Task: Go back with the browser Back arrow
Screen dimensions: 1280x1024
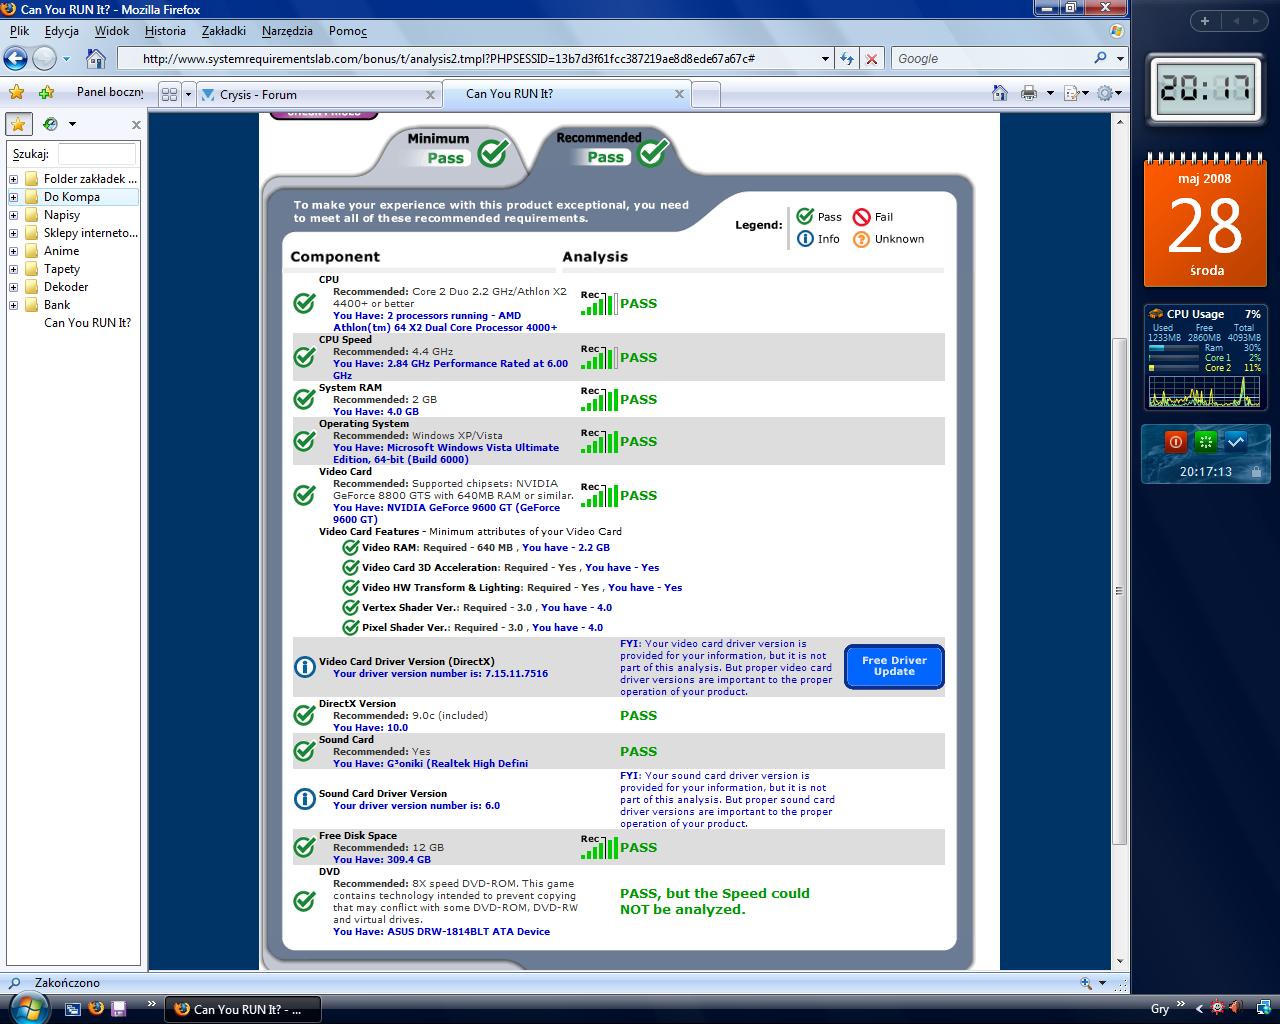Action: [x=15, y=58]
